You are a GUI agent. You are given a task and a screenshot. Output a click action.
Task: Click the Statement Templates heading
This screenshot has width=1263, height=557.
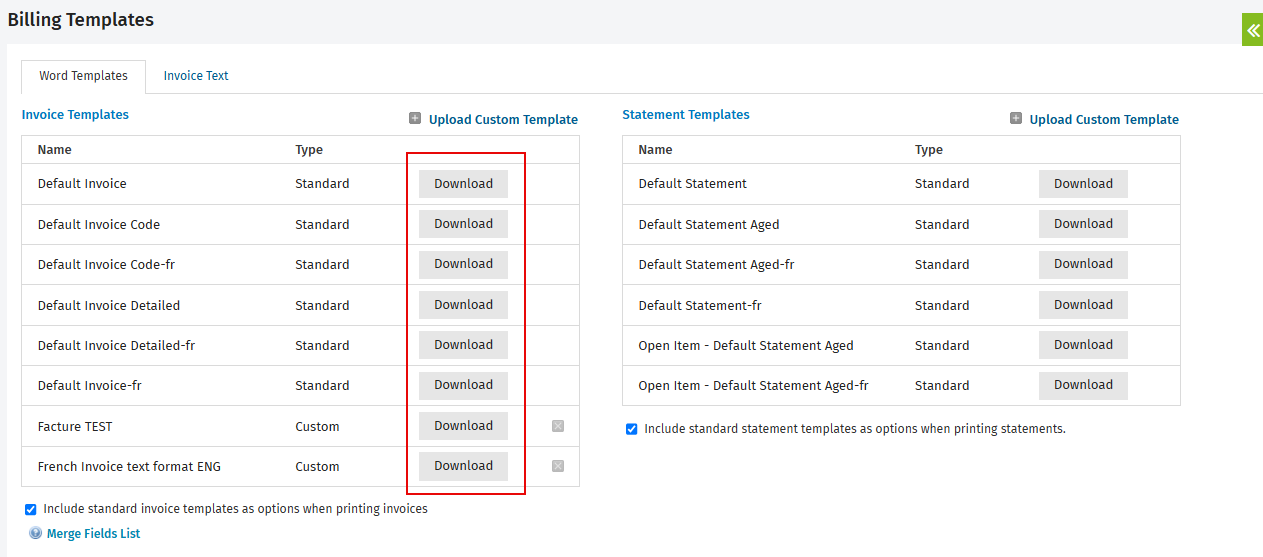686,115
